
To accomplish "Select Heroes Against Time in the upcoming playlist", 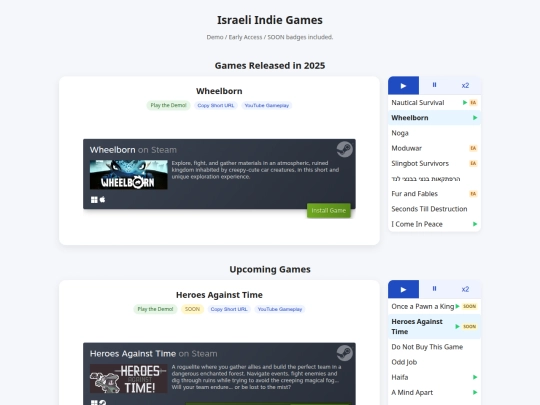I will click(434, 326).
